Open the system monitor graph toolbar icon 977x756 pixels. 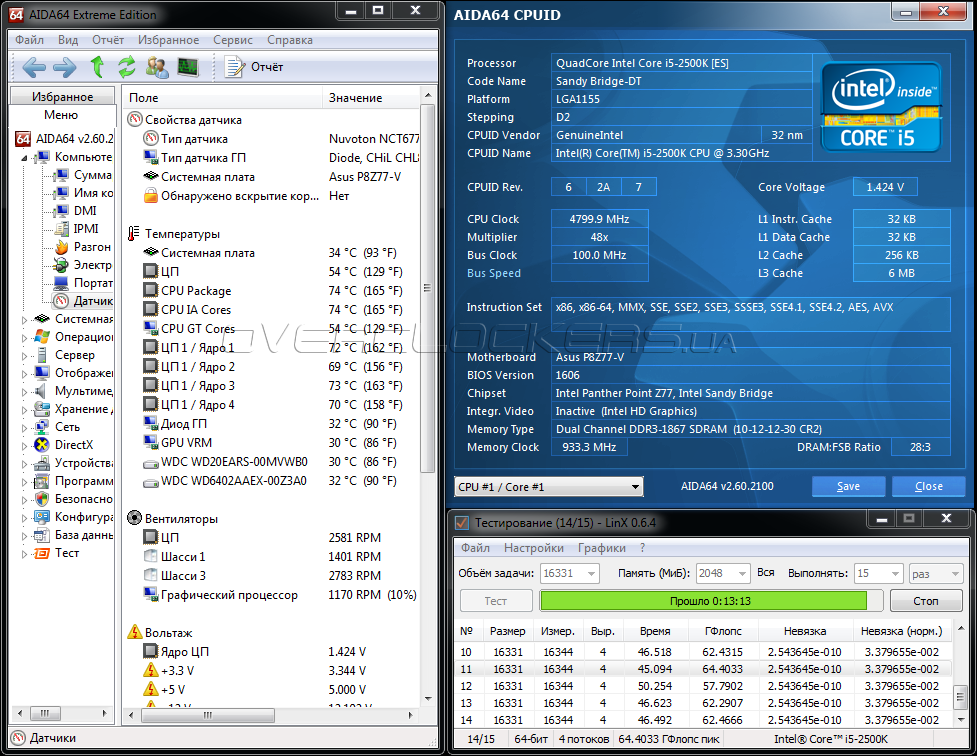pyautogui.click(x=187, y=67)
